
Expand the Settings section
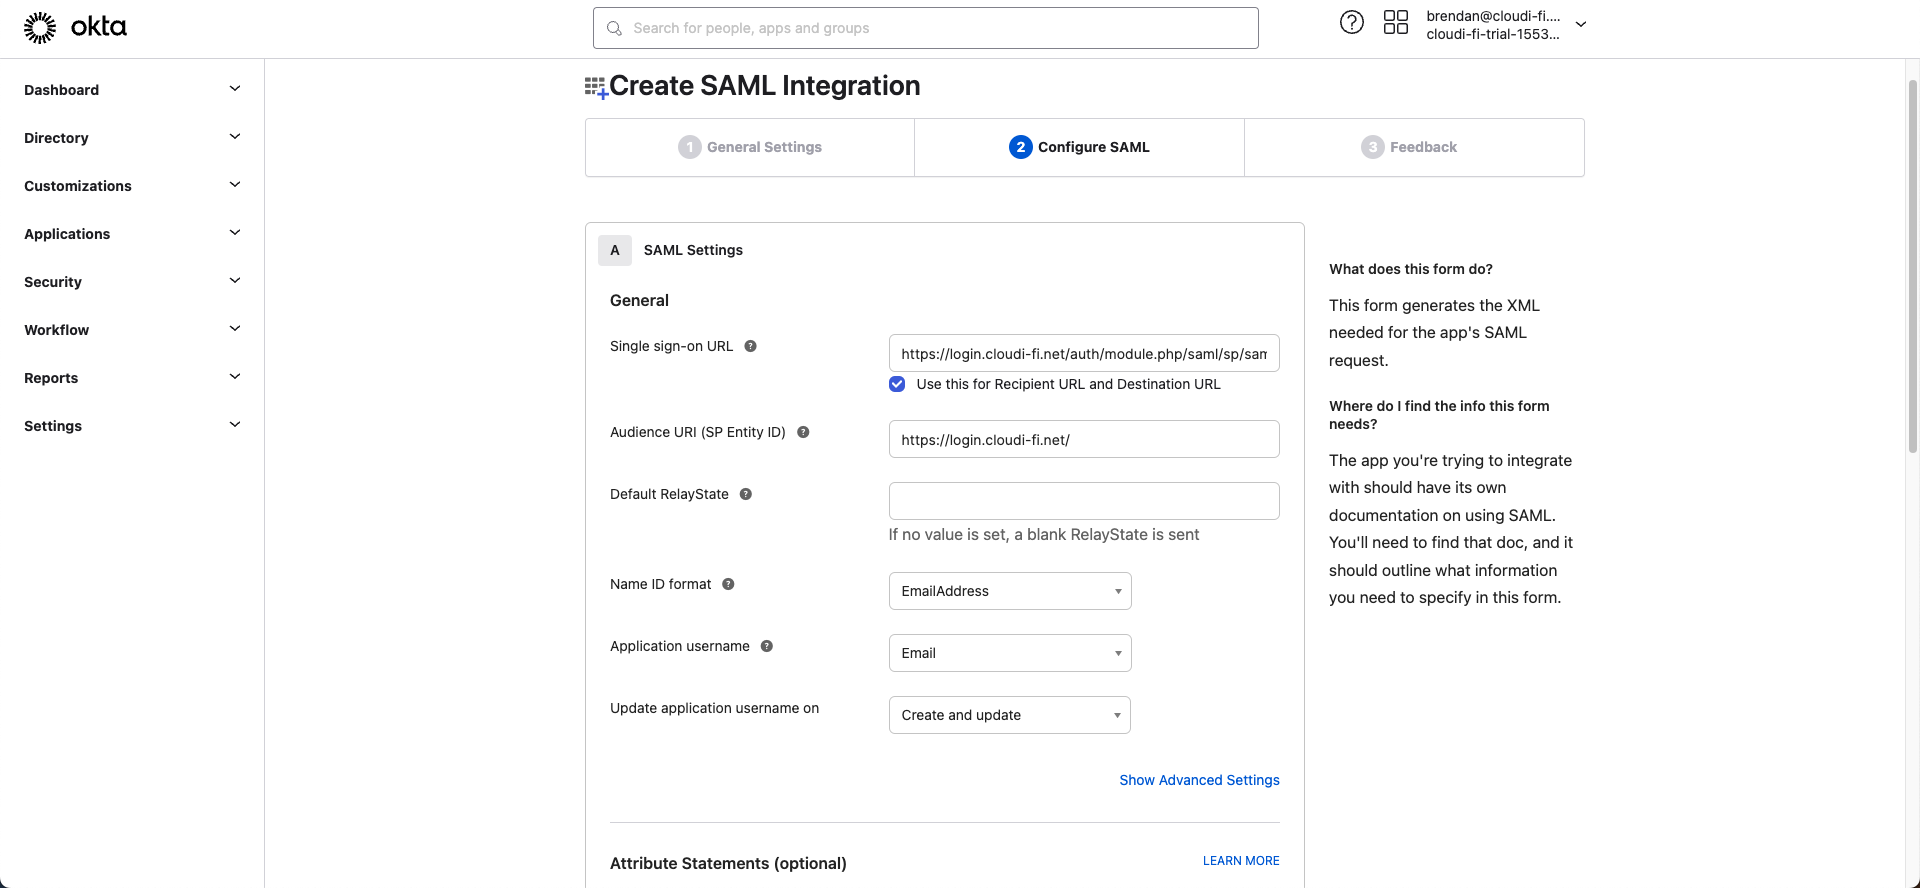(132, 426)
